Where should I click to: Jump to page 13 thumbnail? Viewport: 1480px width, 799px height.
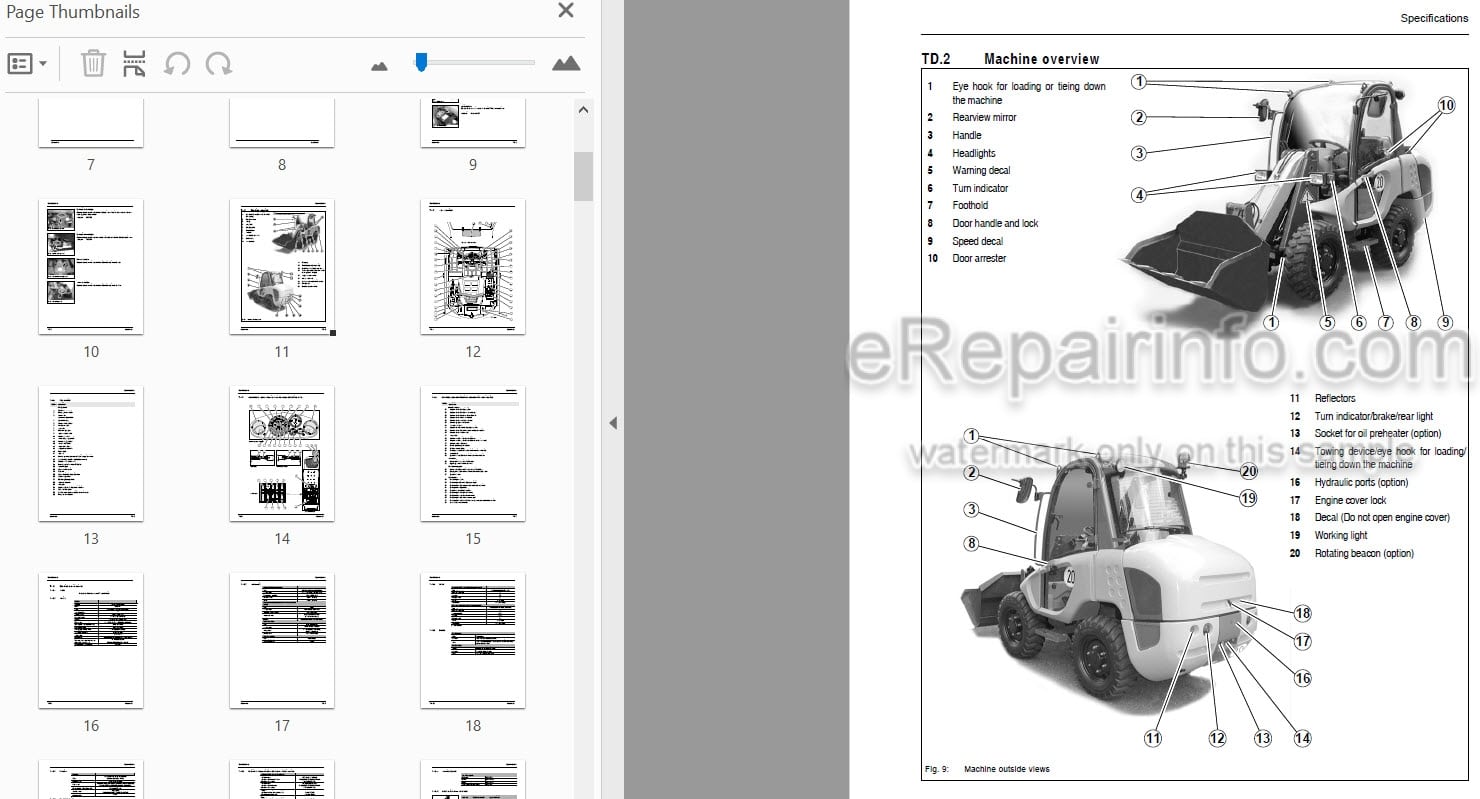pyautogui.click(x=91, y=453)
